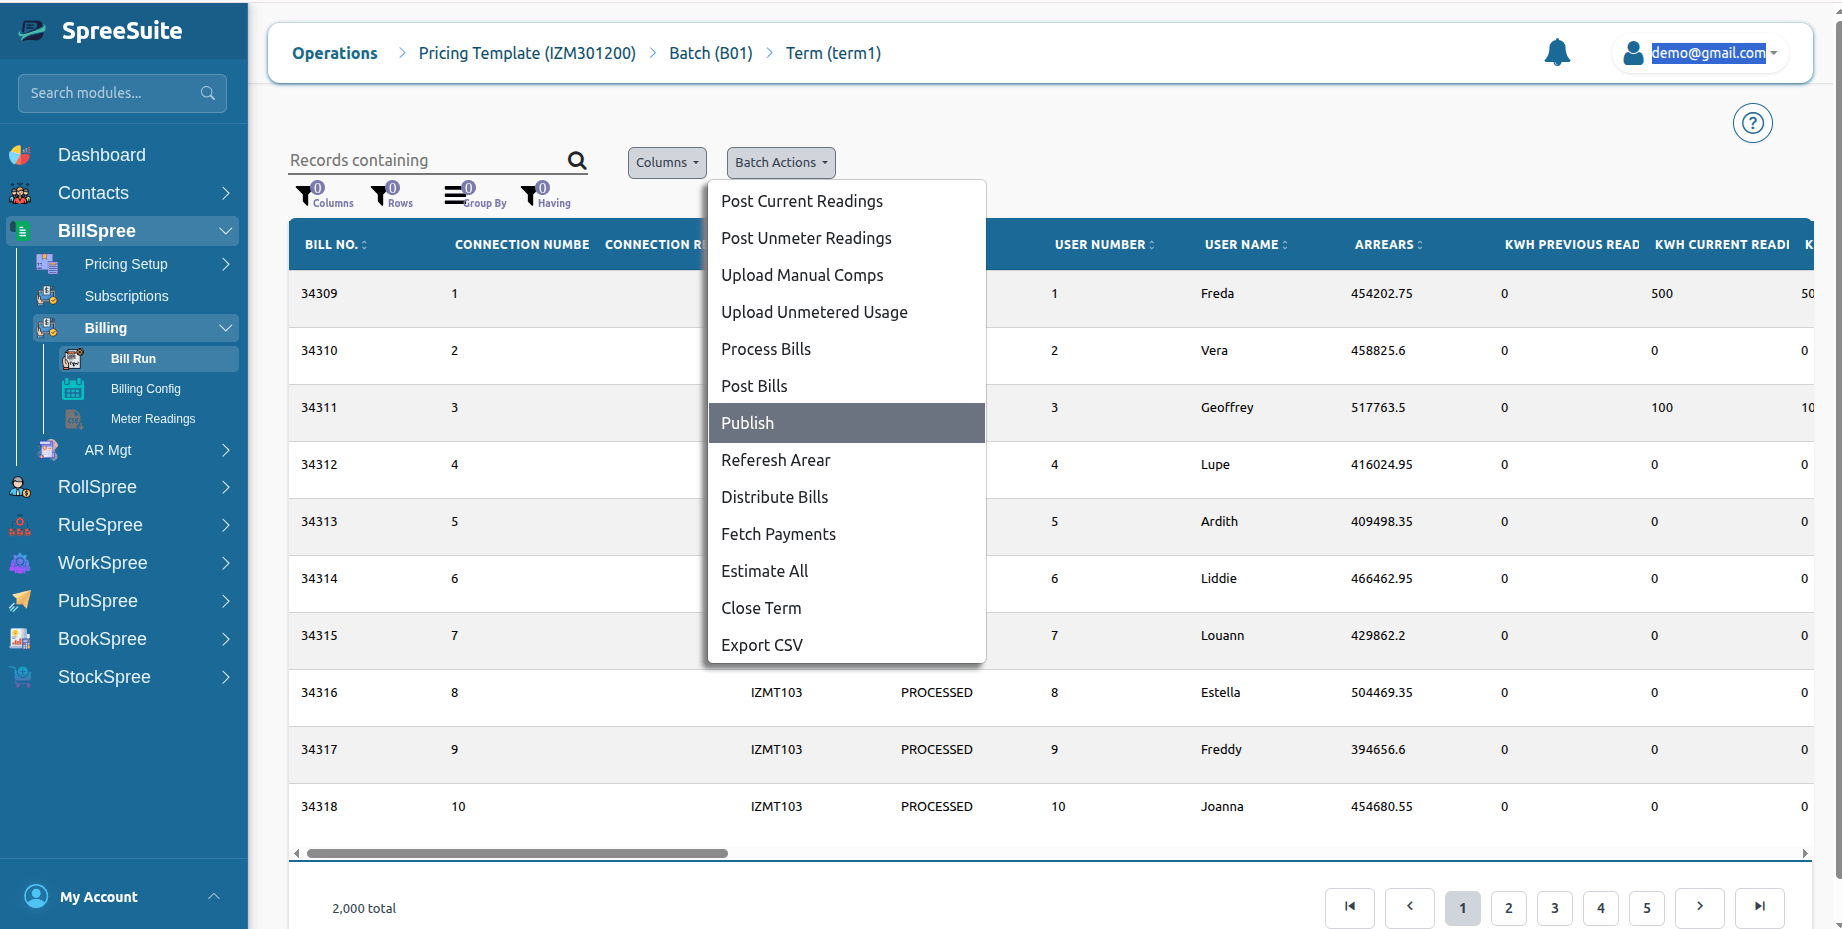Expand the Pricing Setup chevron
Screen dimensions: 1842x929
pos(226,264)
